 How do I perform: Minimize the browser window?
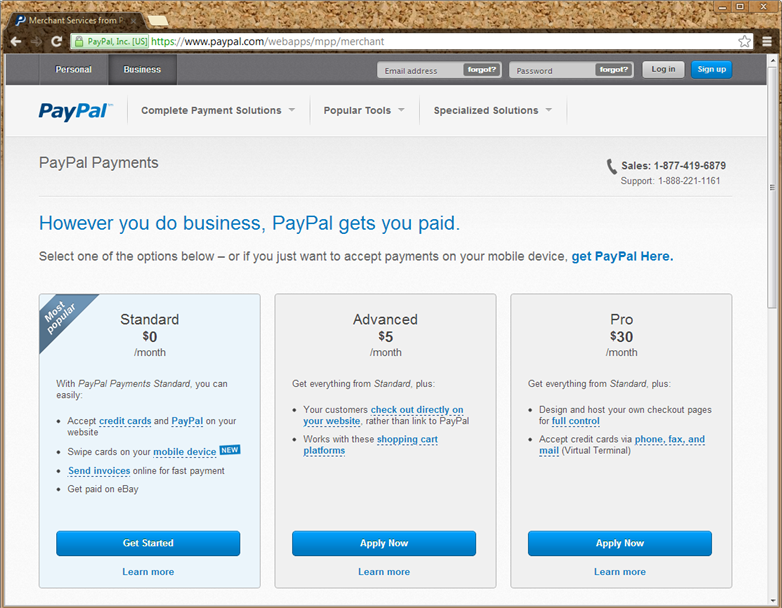coord(722,6)
